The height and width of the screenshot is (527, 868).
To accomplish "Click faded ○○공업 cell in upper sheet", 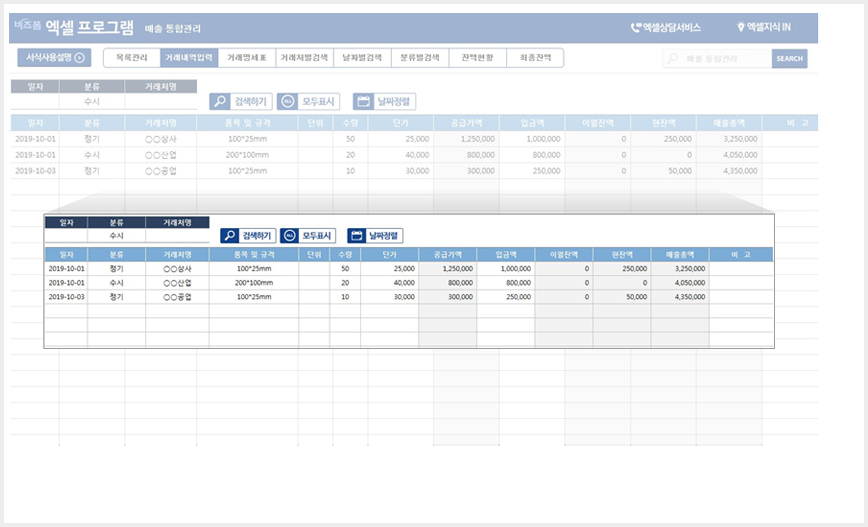I will (x=161, y=171).
